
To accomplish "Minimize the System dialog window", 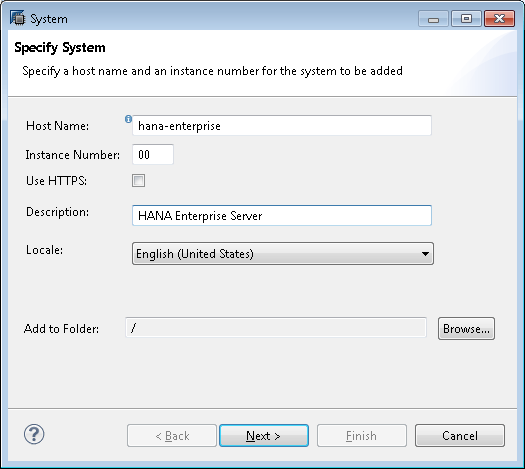I will click(x=433, y=18).
